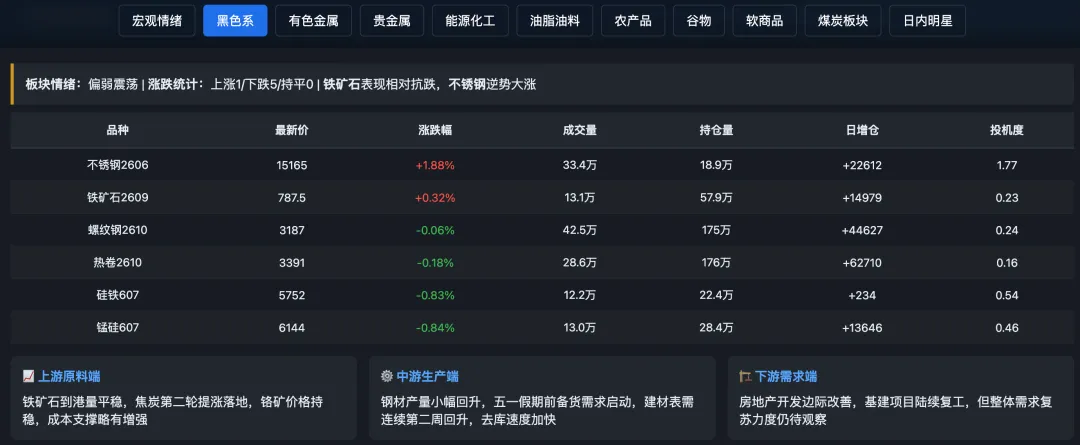
Task: Switch to the 谷物 tab
Action: click(x=699, y=21)
